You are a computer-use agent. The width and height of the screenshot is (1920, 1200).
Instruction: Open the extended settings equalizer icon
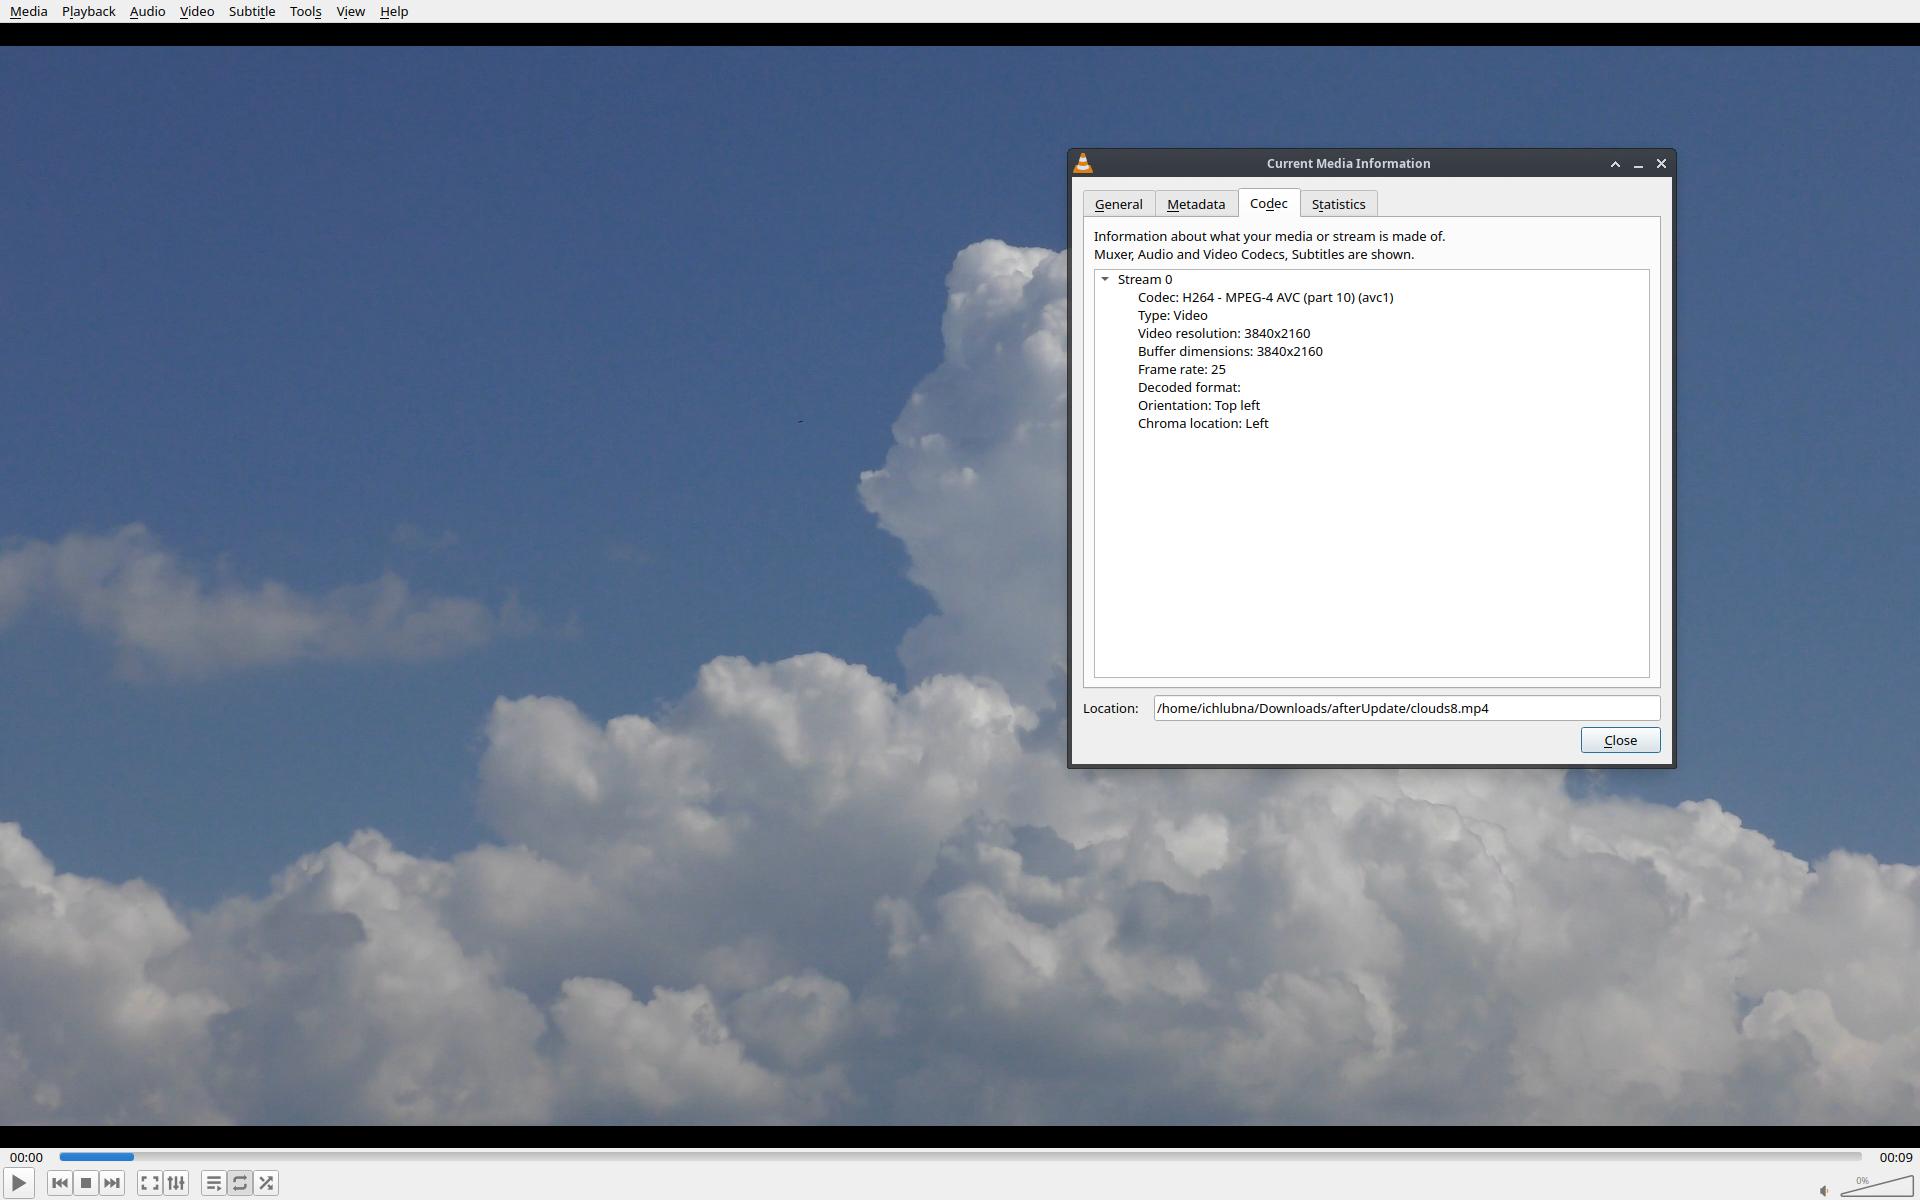tap(176, 1183)
